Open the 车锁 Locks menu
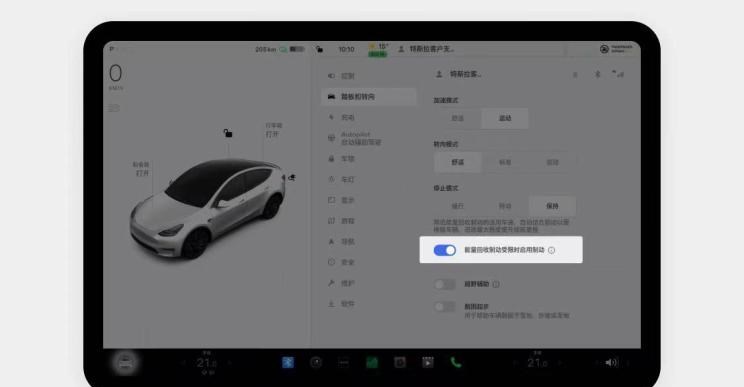This screenshot has width=744, height=387. [369, 159]
